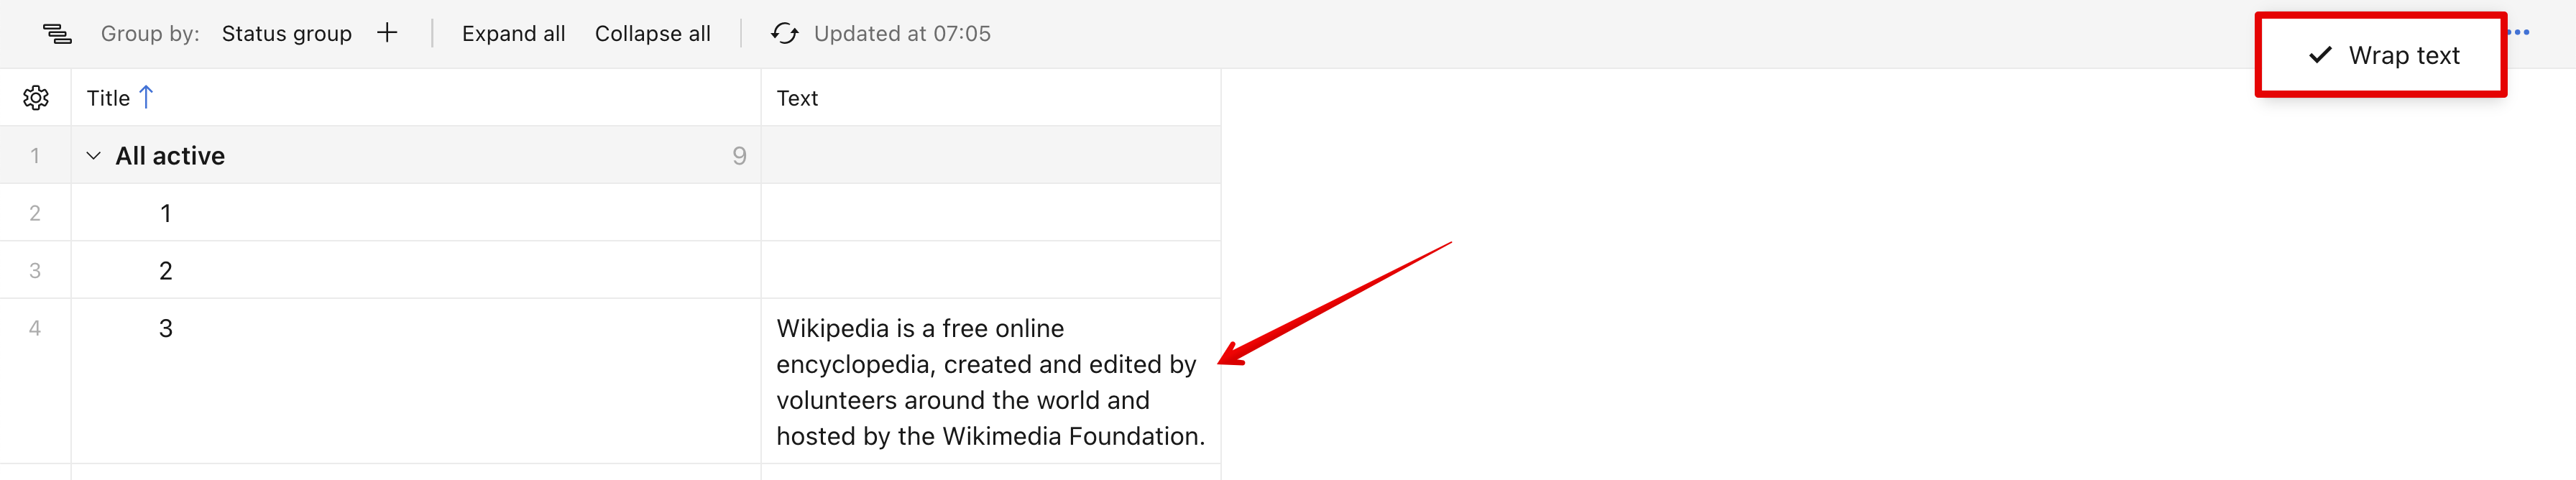Click the All active group label
The height and width of the screenshot is (480, 2576).
click(170, 156)
